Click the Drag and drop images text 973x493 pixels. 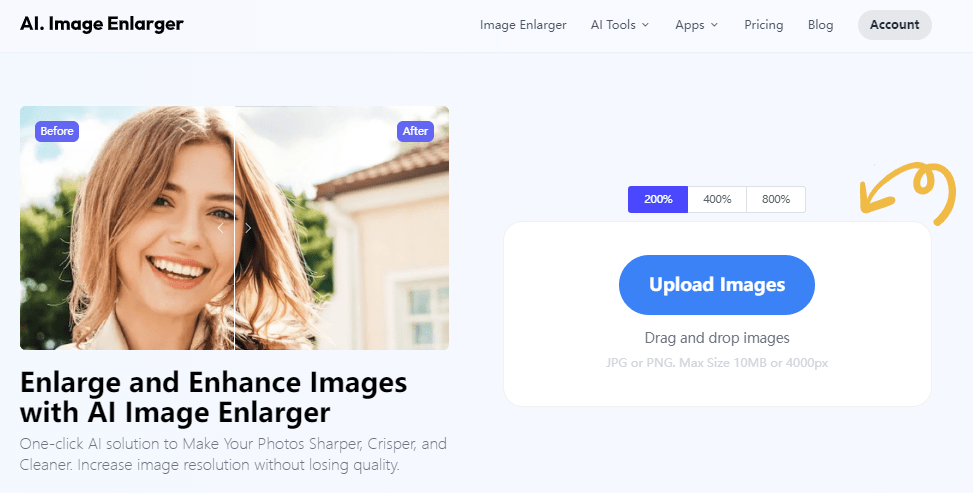(717, 338)
